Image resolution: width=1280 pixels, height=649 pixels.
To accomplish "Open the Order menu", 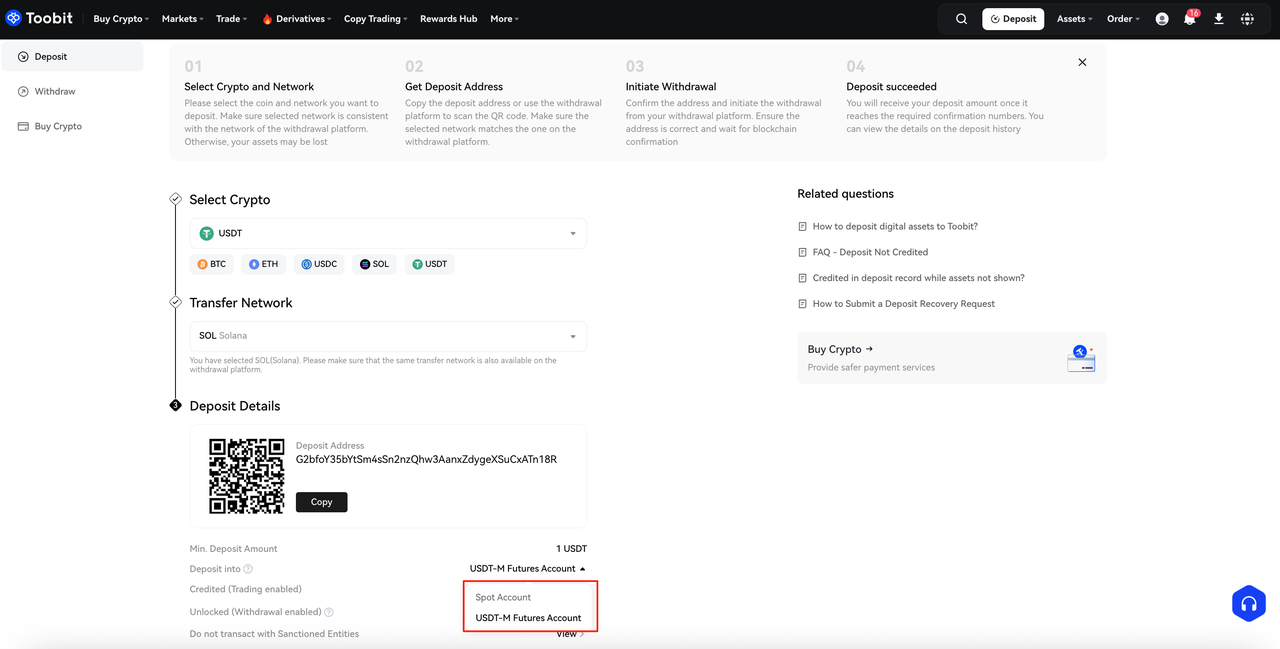I will [x=1123, y=19].
